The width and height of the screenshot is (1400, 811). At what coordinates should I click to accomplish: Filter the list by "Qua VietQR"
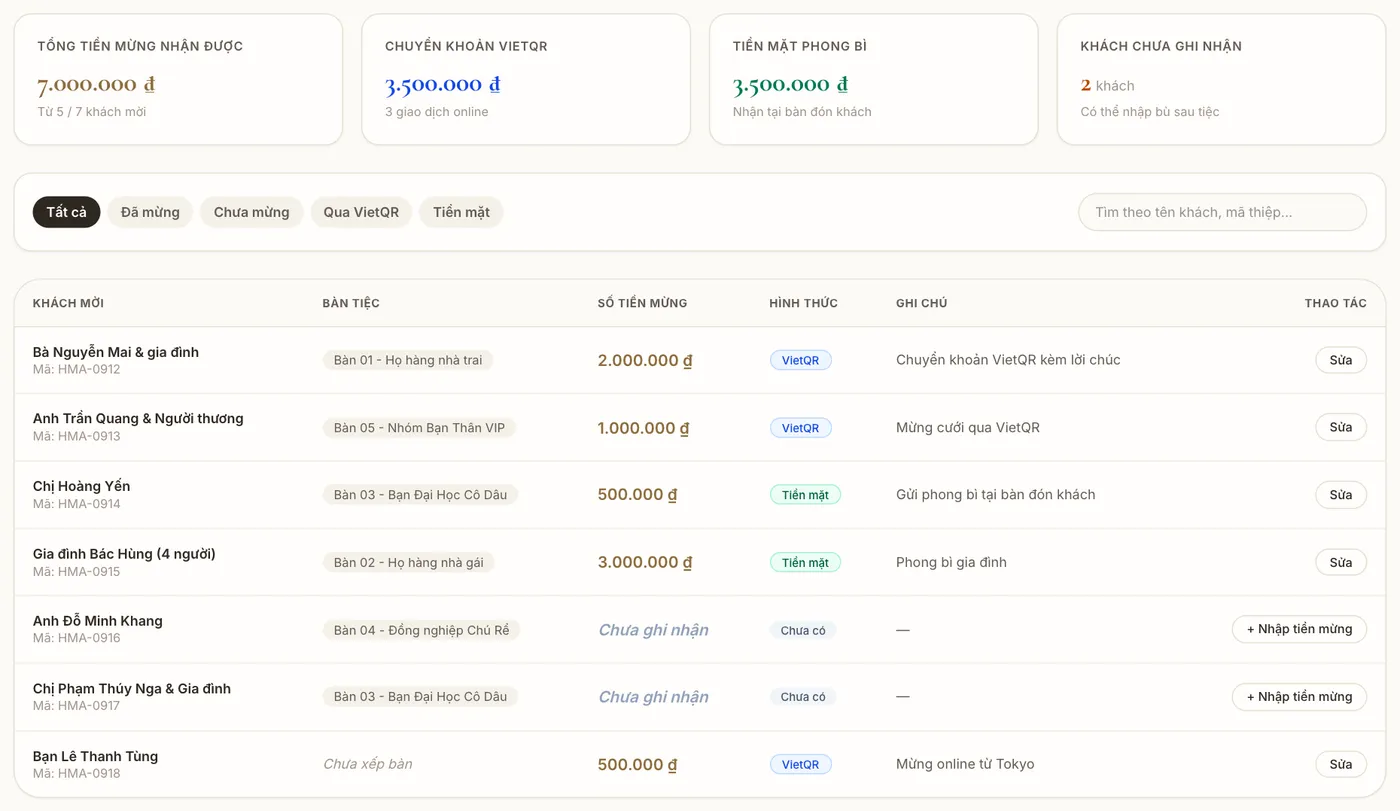(361, 212)
